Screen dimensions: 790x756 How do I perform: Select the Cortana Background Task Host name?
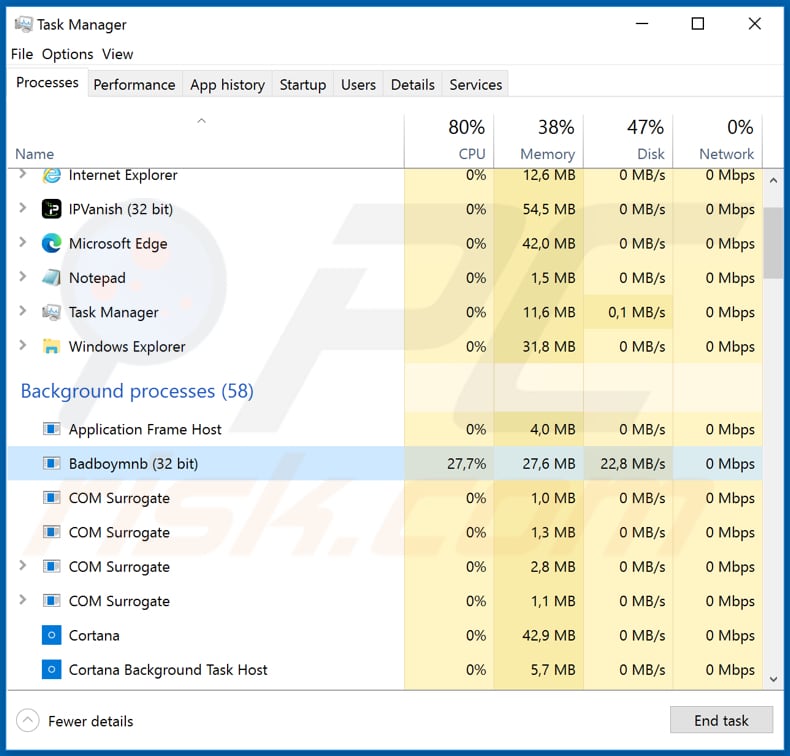point(168,670)
